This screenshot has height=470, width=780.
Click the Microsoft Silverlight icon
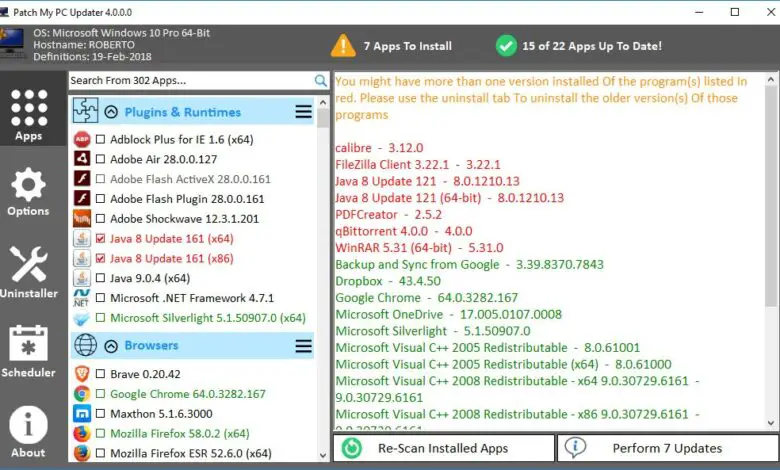(82, 318)
